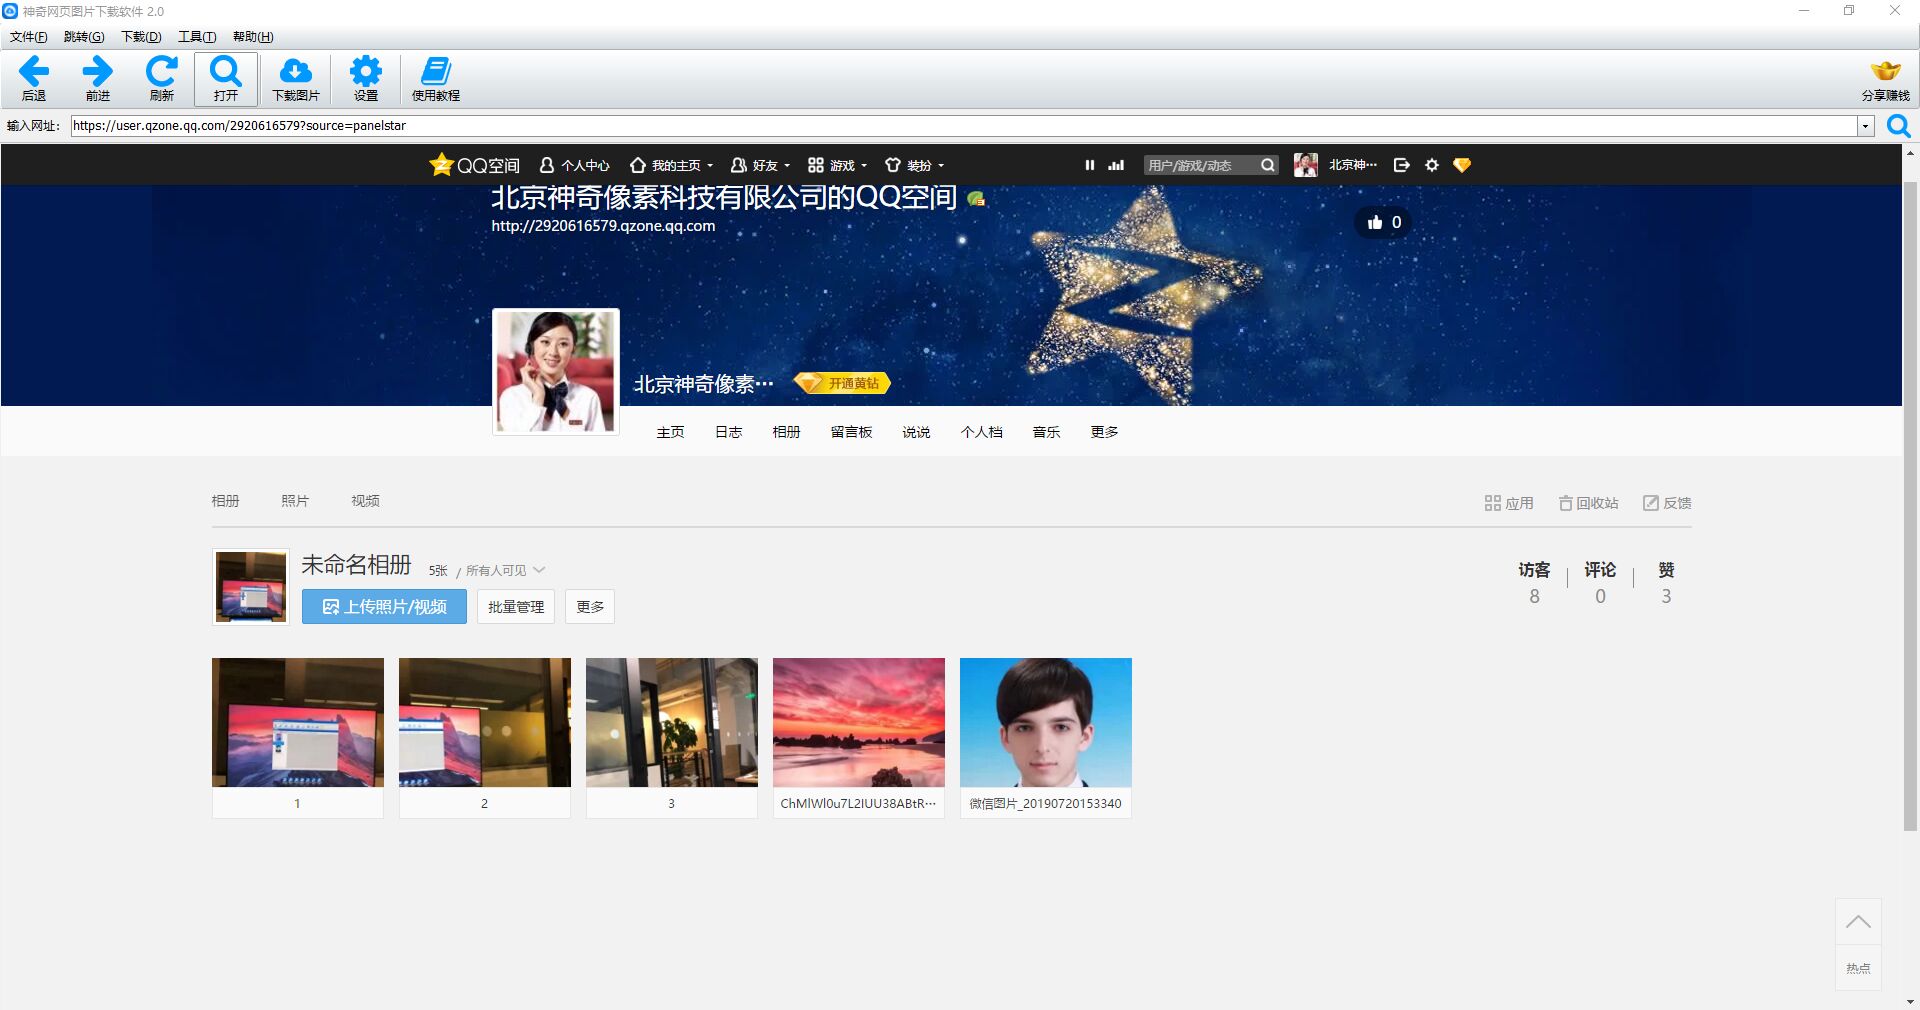
Task: Open 跳转(G) menu
Action: [83, 37]
